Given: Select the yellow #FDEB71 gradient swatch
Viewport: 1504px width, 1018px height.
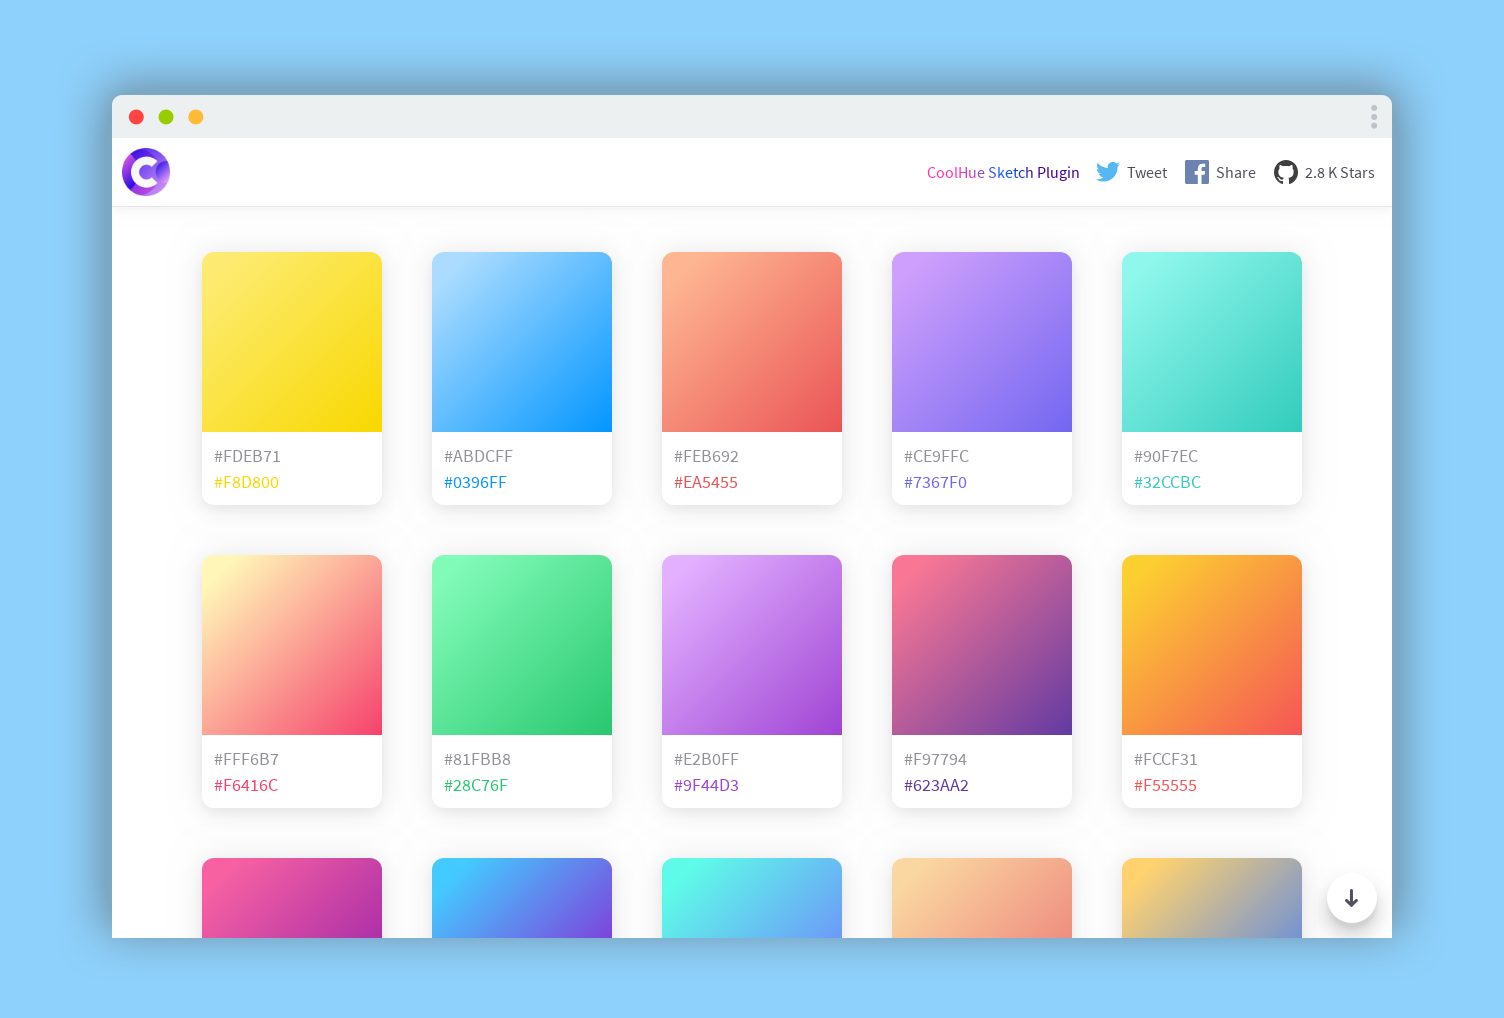Looking at the screenshot, I should (292, 342).
